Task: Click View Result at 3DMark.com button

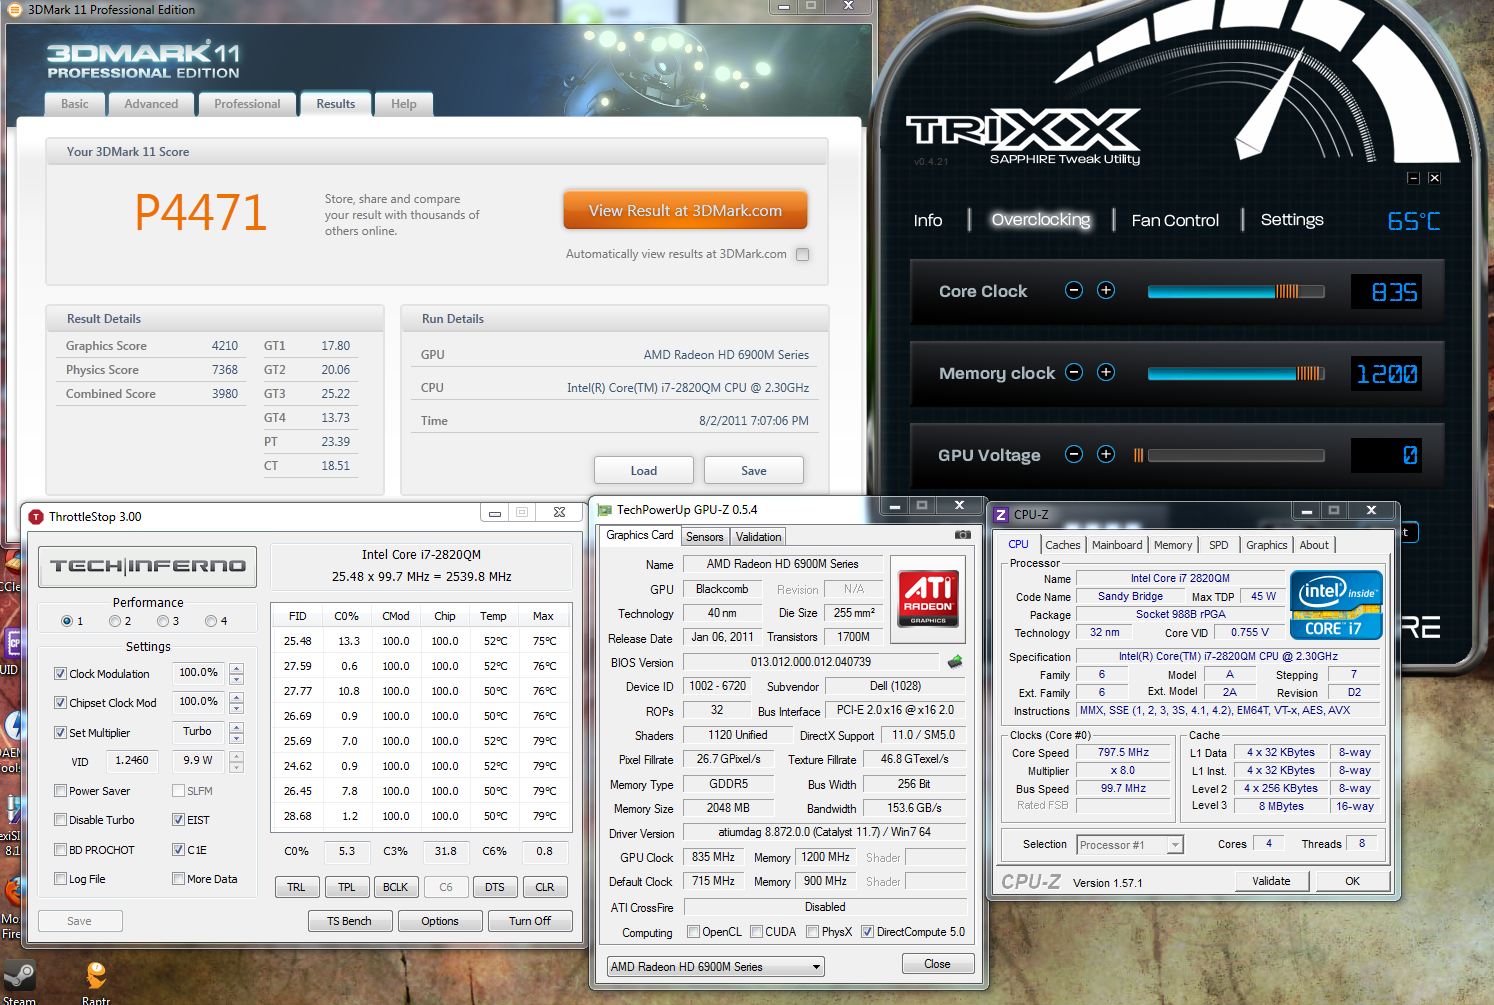Action: [685, 211]
